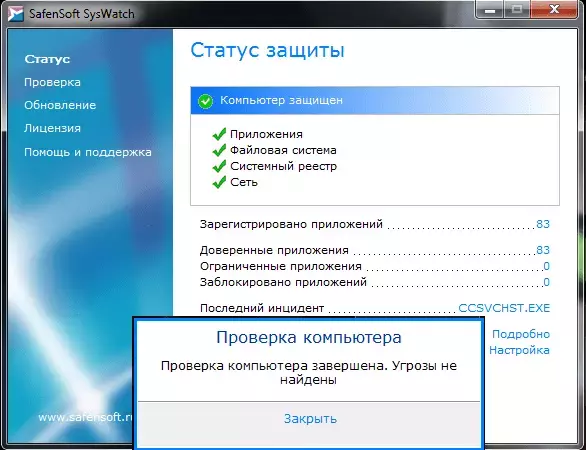The width and height of the screenshot is (586, 450).
Task: Maximize the SafenSoft SysWatch window
Action: tap(517, 10)
